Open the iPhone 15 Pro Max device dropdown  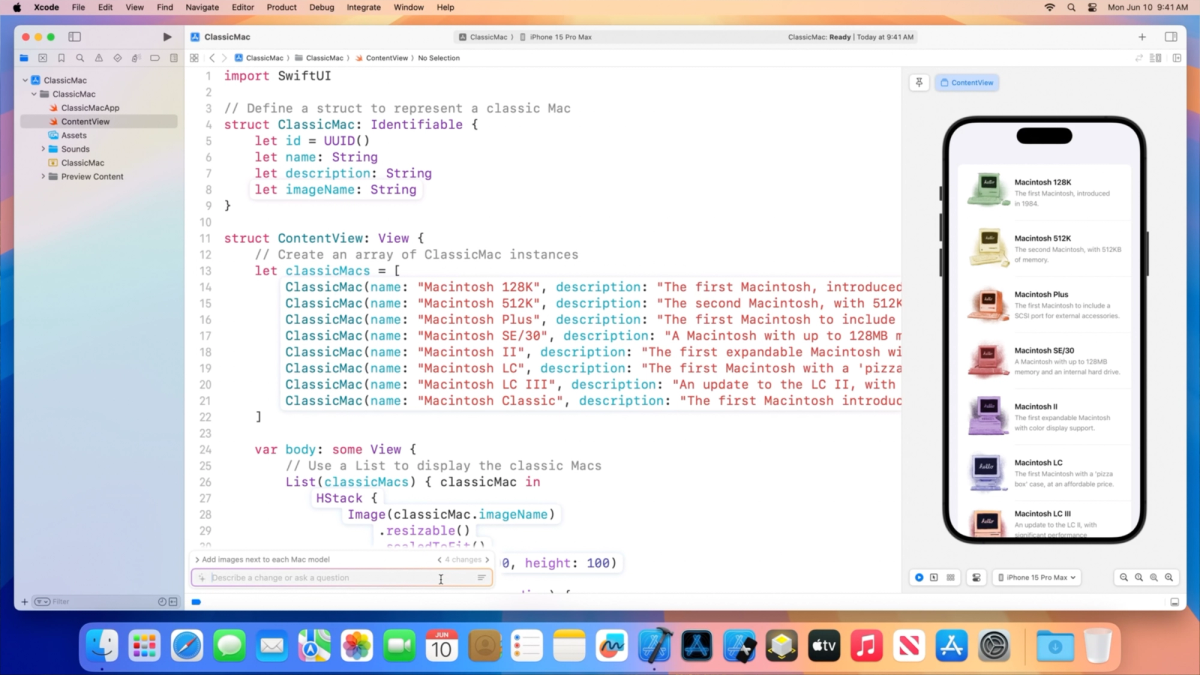point(1037,577)
